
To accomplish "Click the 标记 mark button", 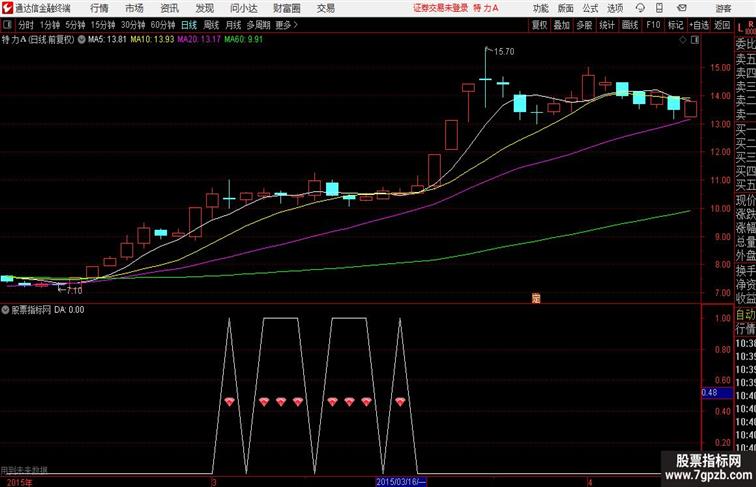I will click(675, 25).
